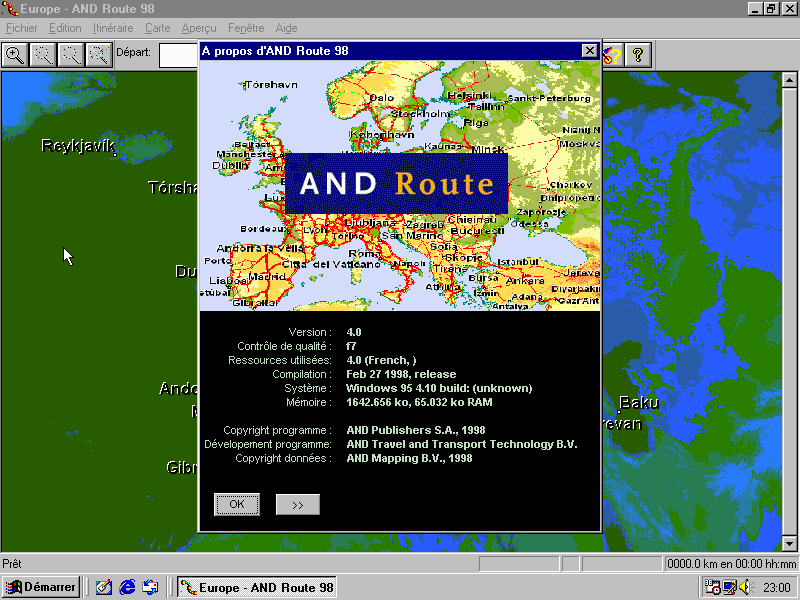Select the route zoom magnifier with red dots
Screen dimensions: 800x600
99,55
